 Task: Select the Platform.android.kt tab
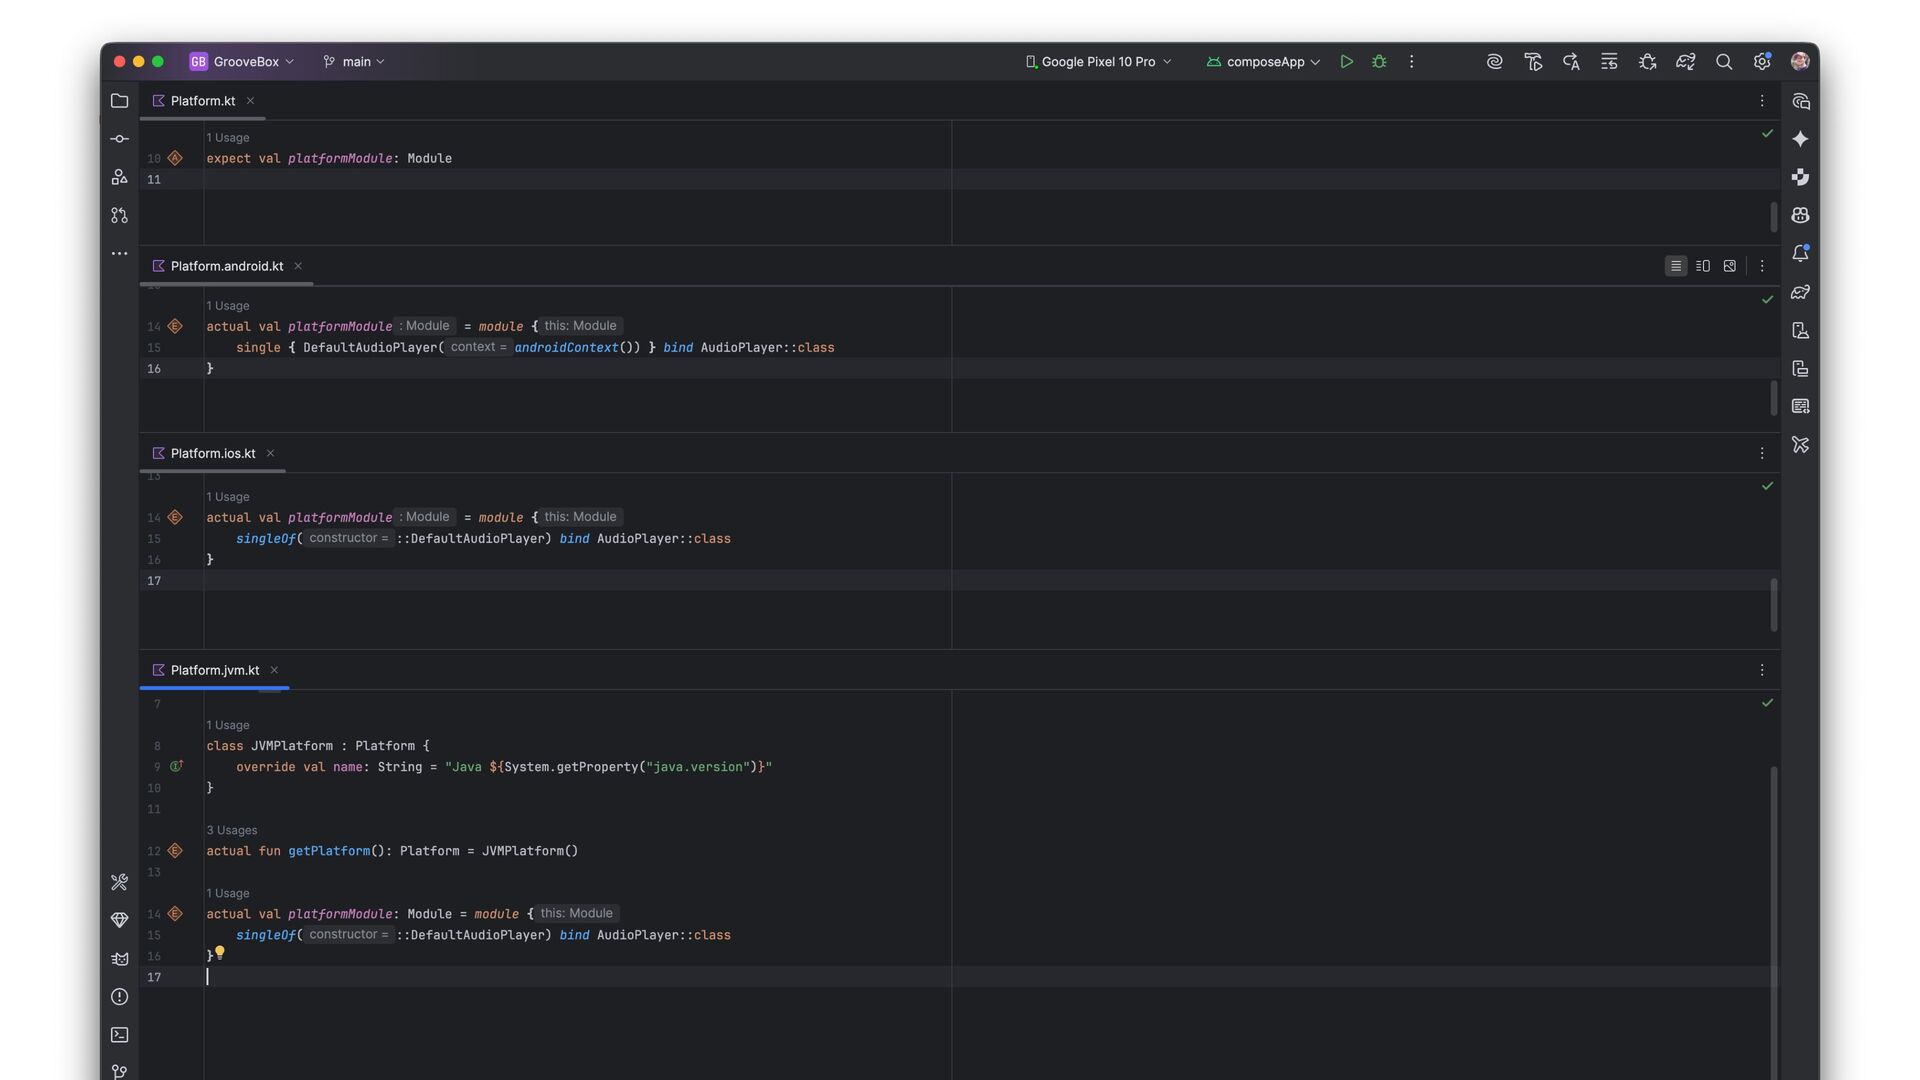point(226,266)
